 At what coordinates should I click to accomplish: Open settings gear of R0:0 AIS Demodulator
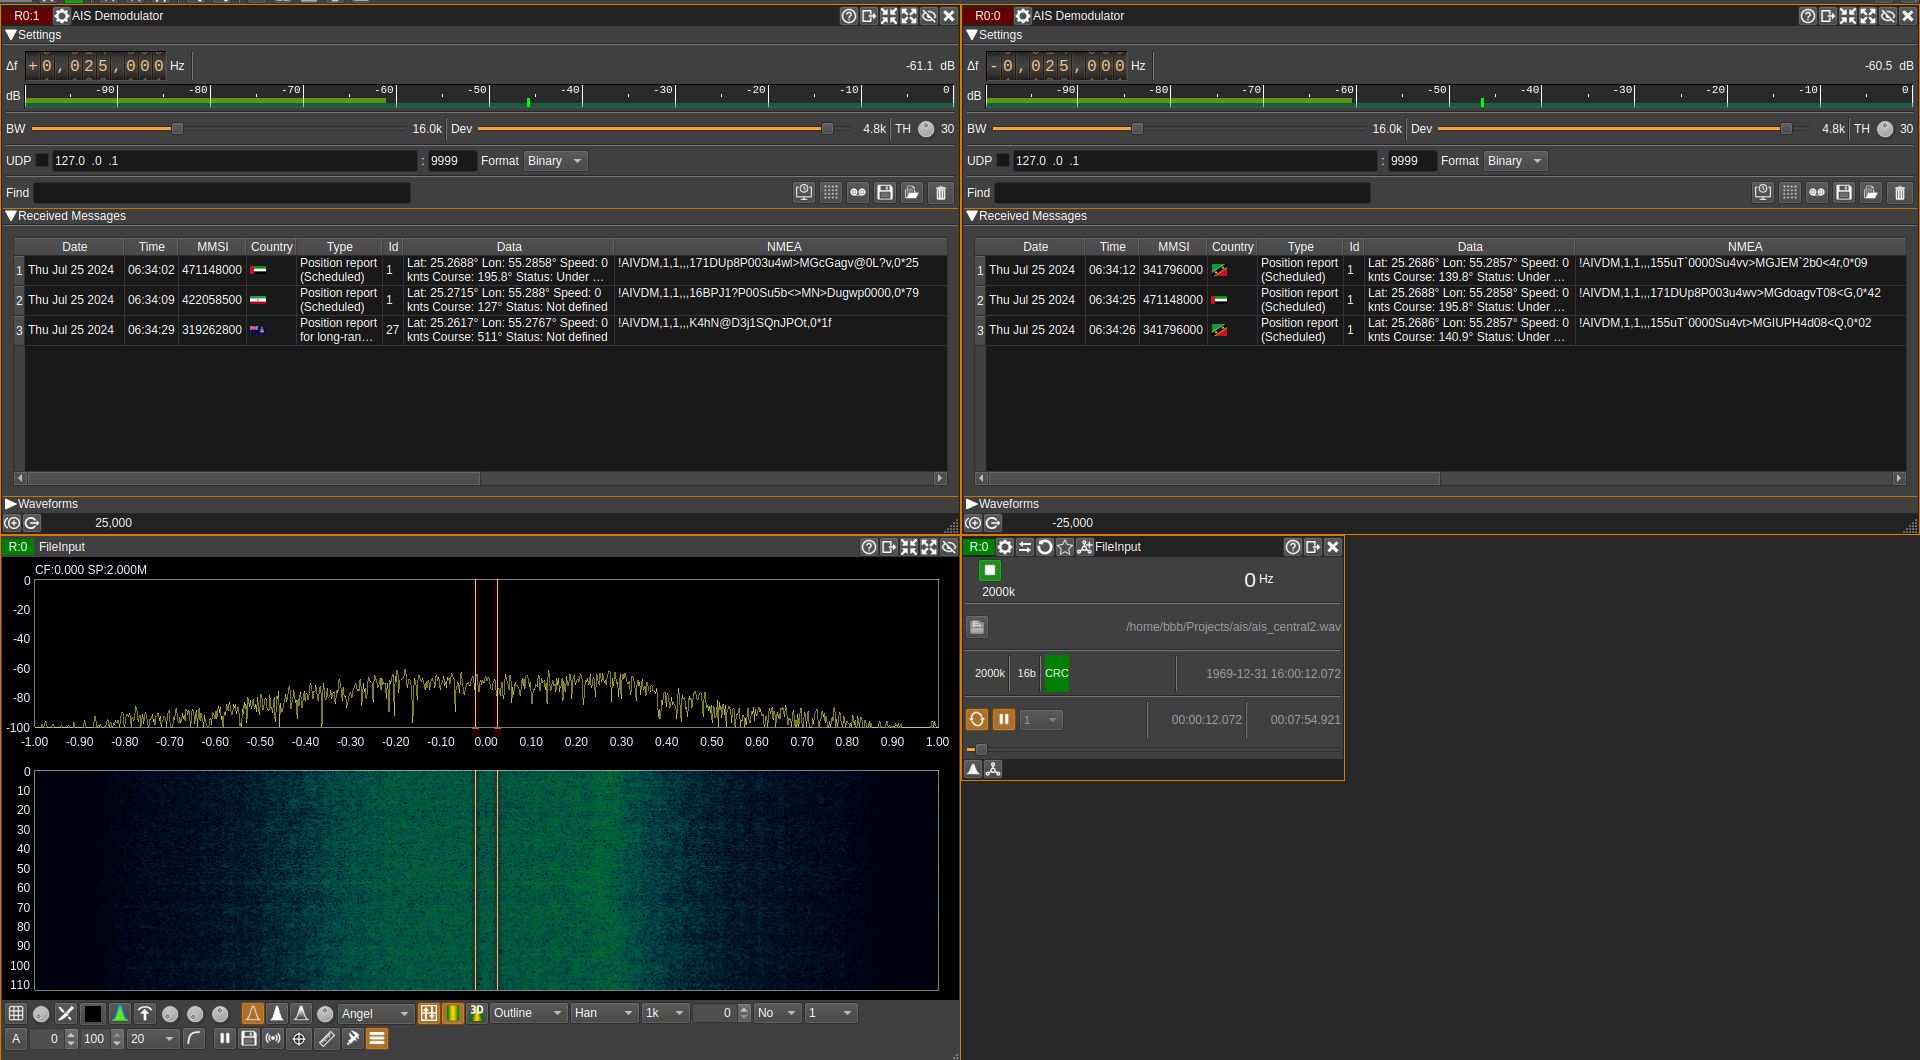coord(1023,16)
